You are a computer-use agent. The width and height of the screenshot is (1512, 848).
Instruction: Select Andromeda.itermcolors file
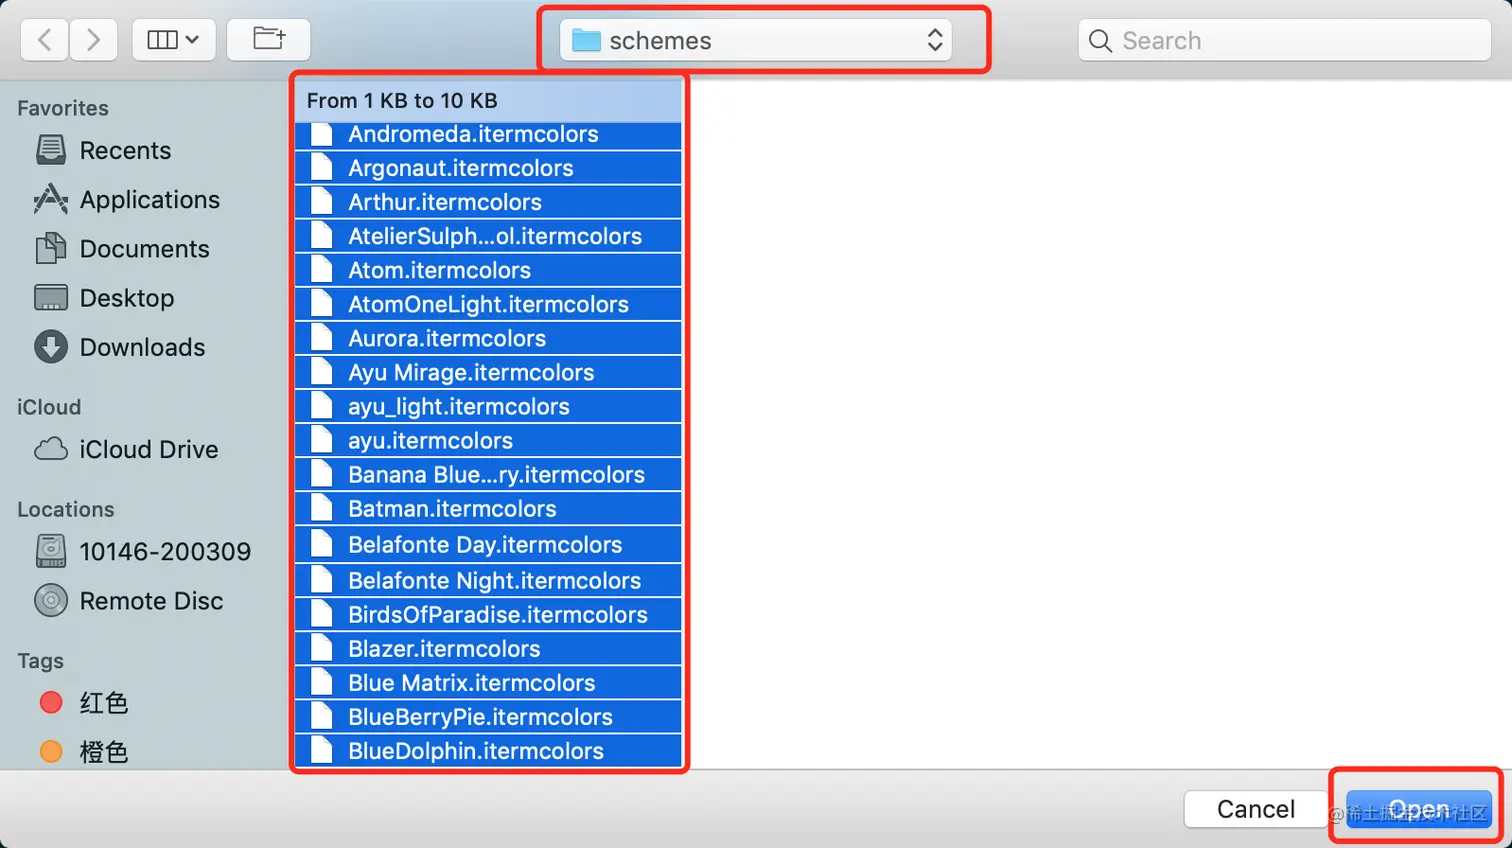(x=488, y=134)
